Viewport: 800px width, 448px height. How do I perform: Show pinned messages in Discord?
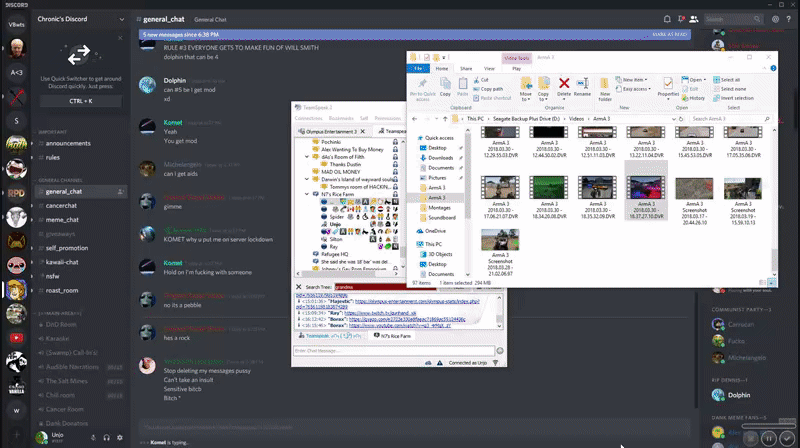click(x=681, y=19)
